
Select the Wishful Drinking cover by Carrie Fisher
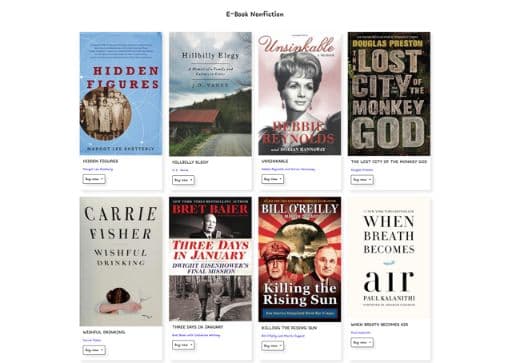[x=121, y=261]
